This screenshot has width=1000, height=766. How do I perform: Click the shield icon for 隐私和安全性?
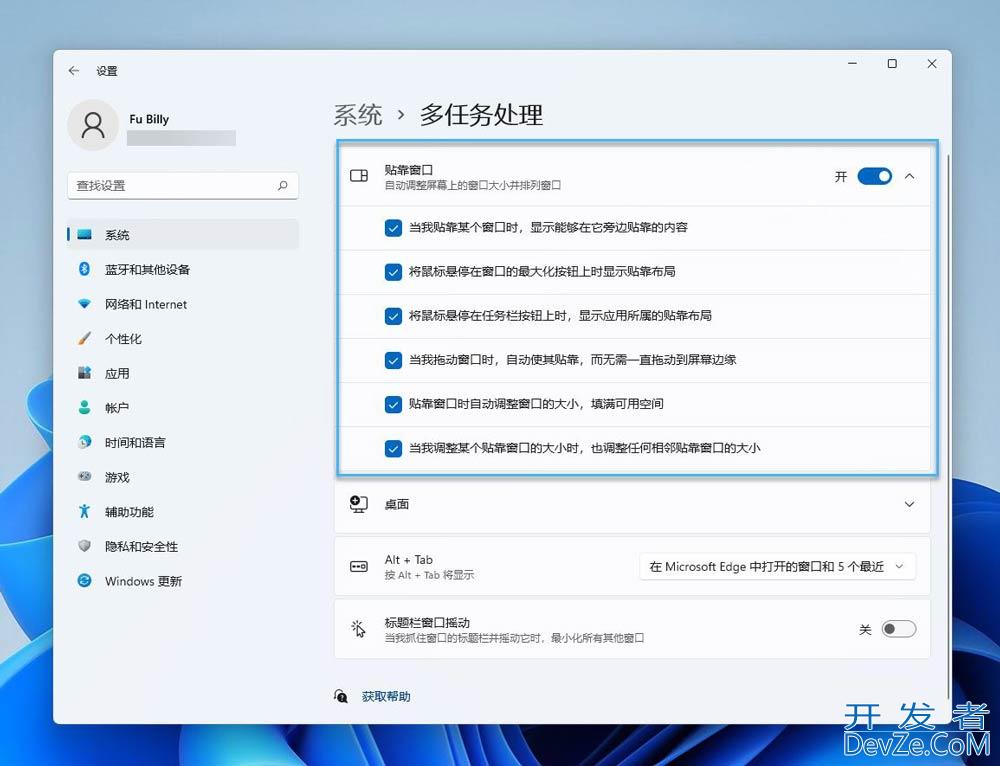point(84,546)
